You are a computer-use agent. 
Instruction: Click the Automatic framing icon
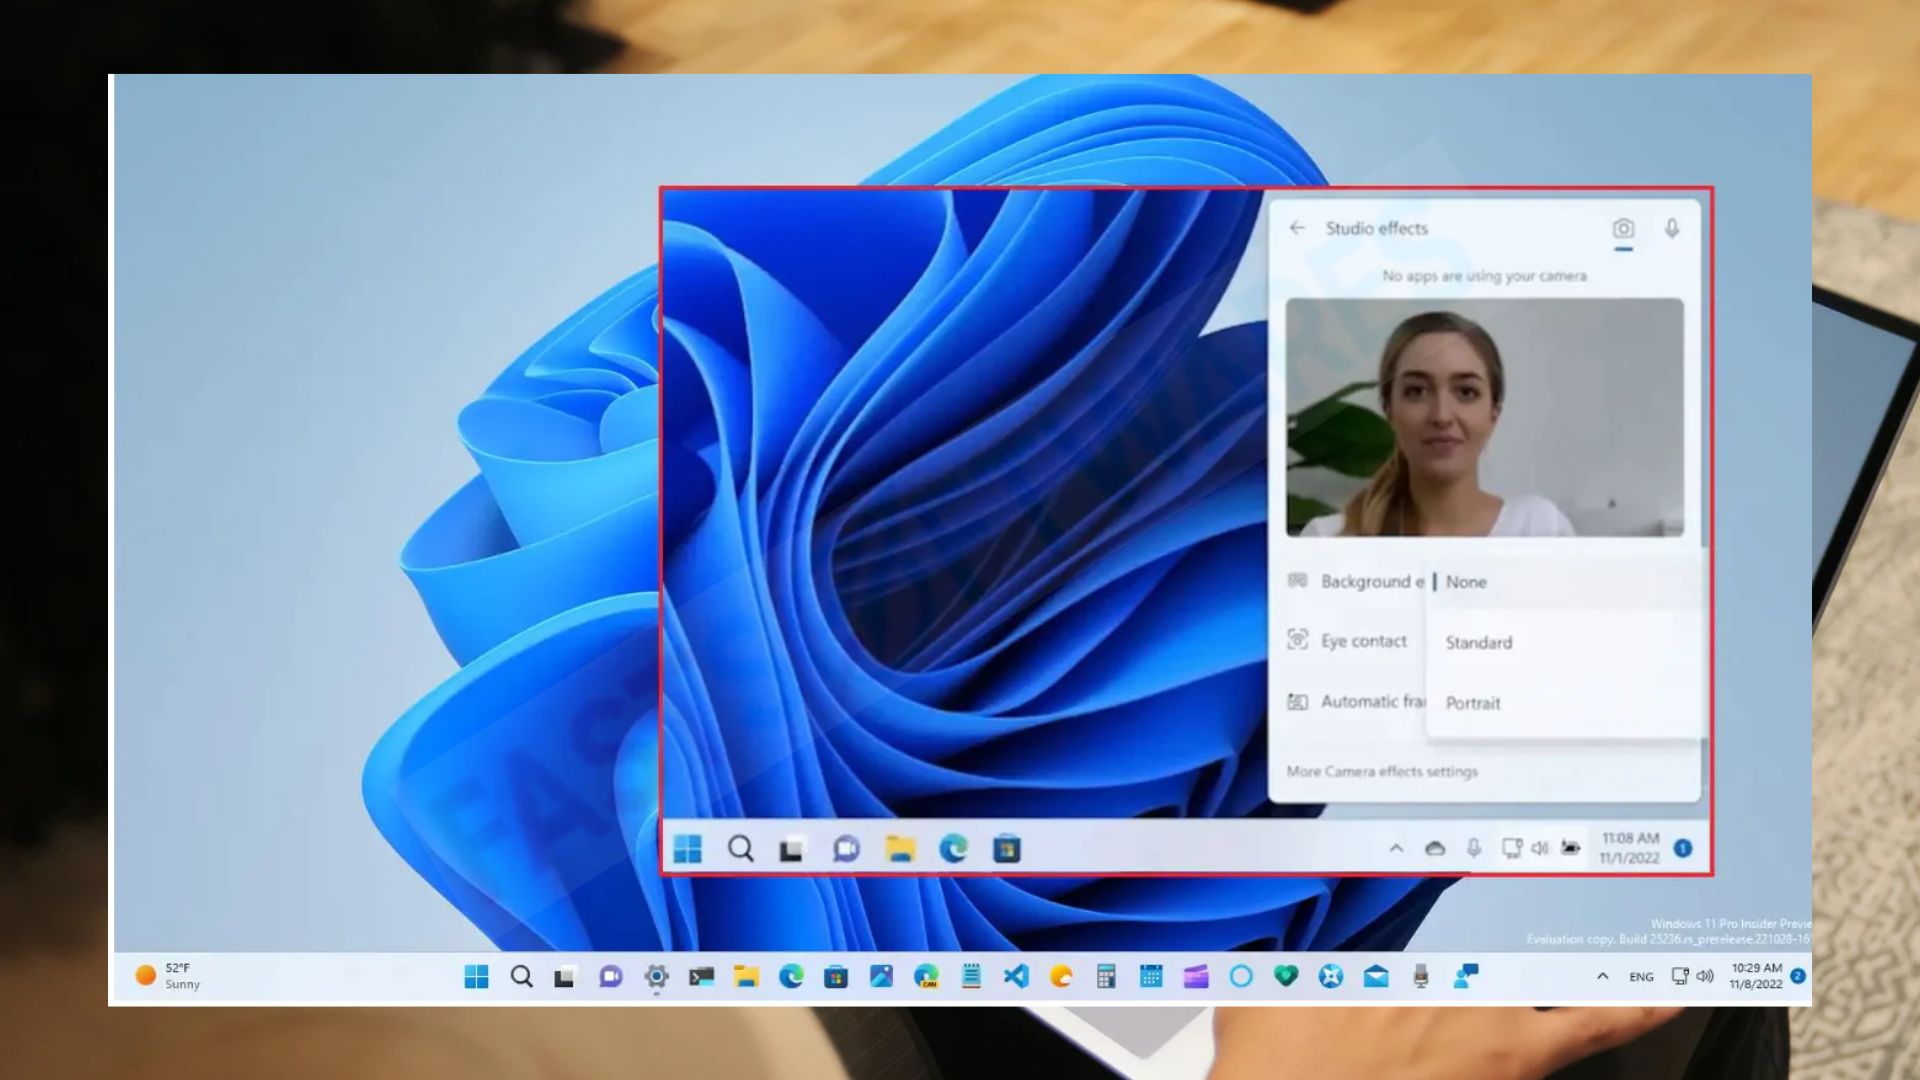[x=1297, y=702]
